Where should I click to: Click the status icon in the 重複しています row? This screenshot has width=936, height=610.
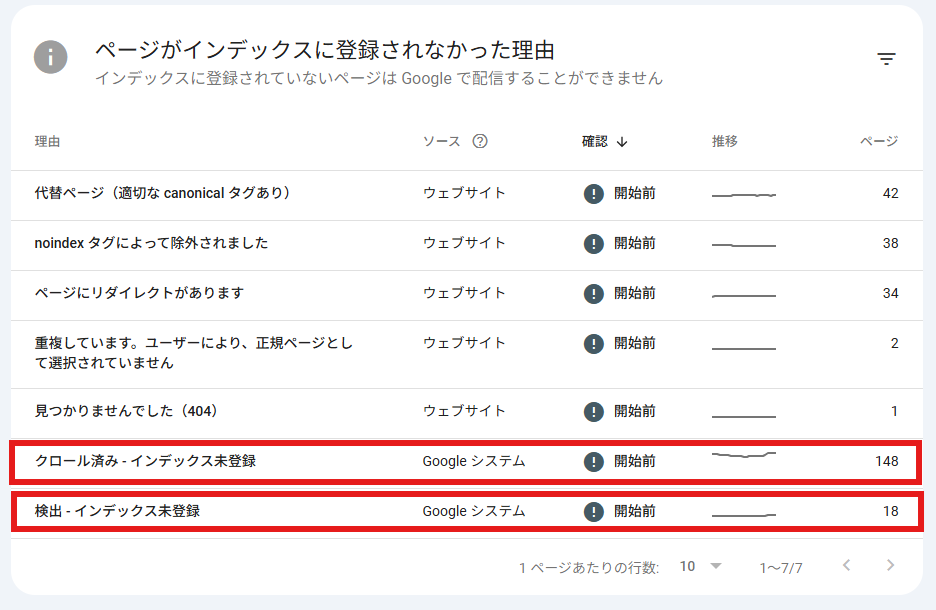coord(593,344)
